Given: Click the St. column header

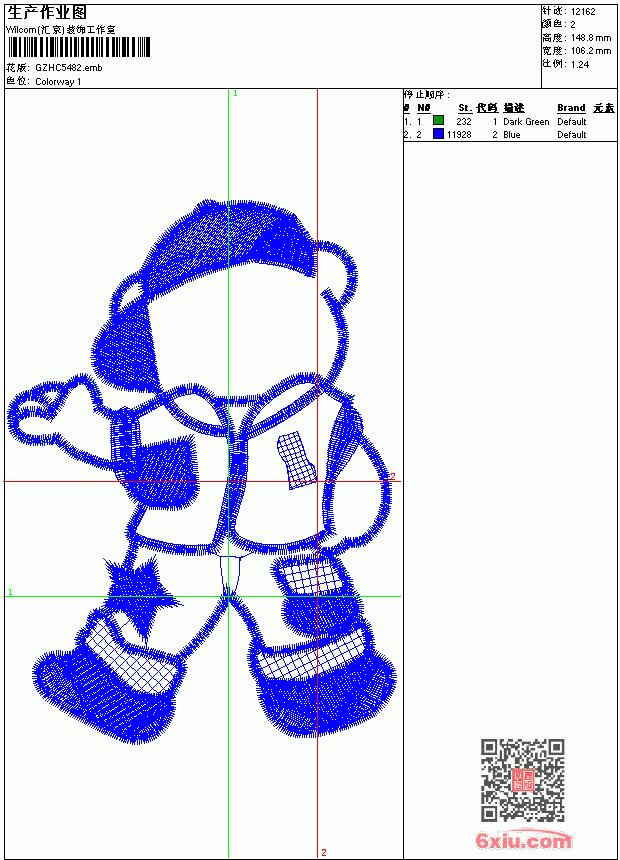Looking at the screenshot, I should click(x=465, y=108).
